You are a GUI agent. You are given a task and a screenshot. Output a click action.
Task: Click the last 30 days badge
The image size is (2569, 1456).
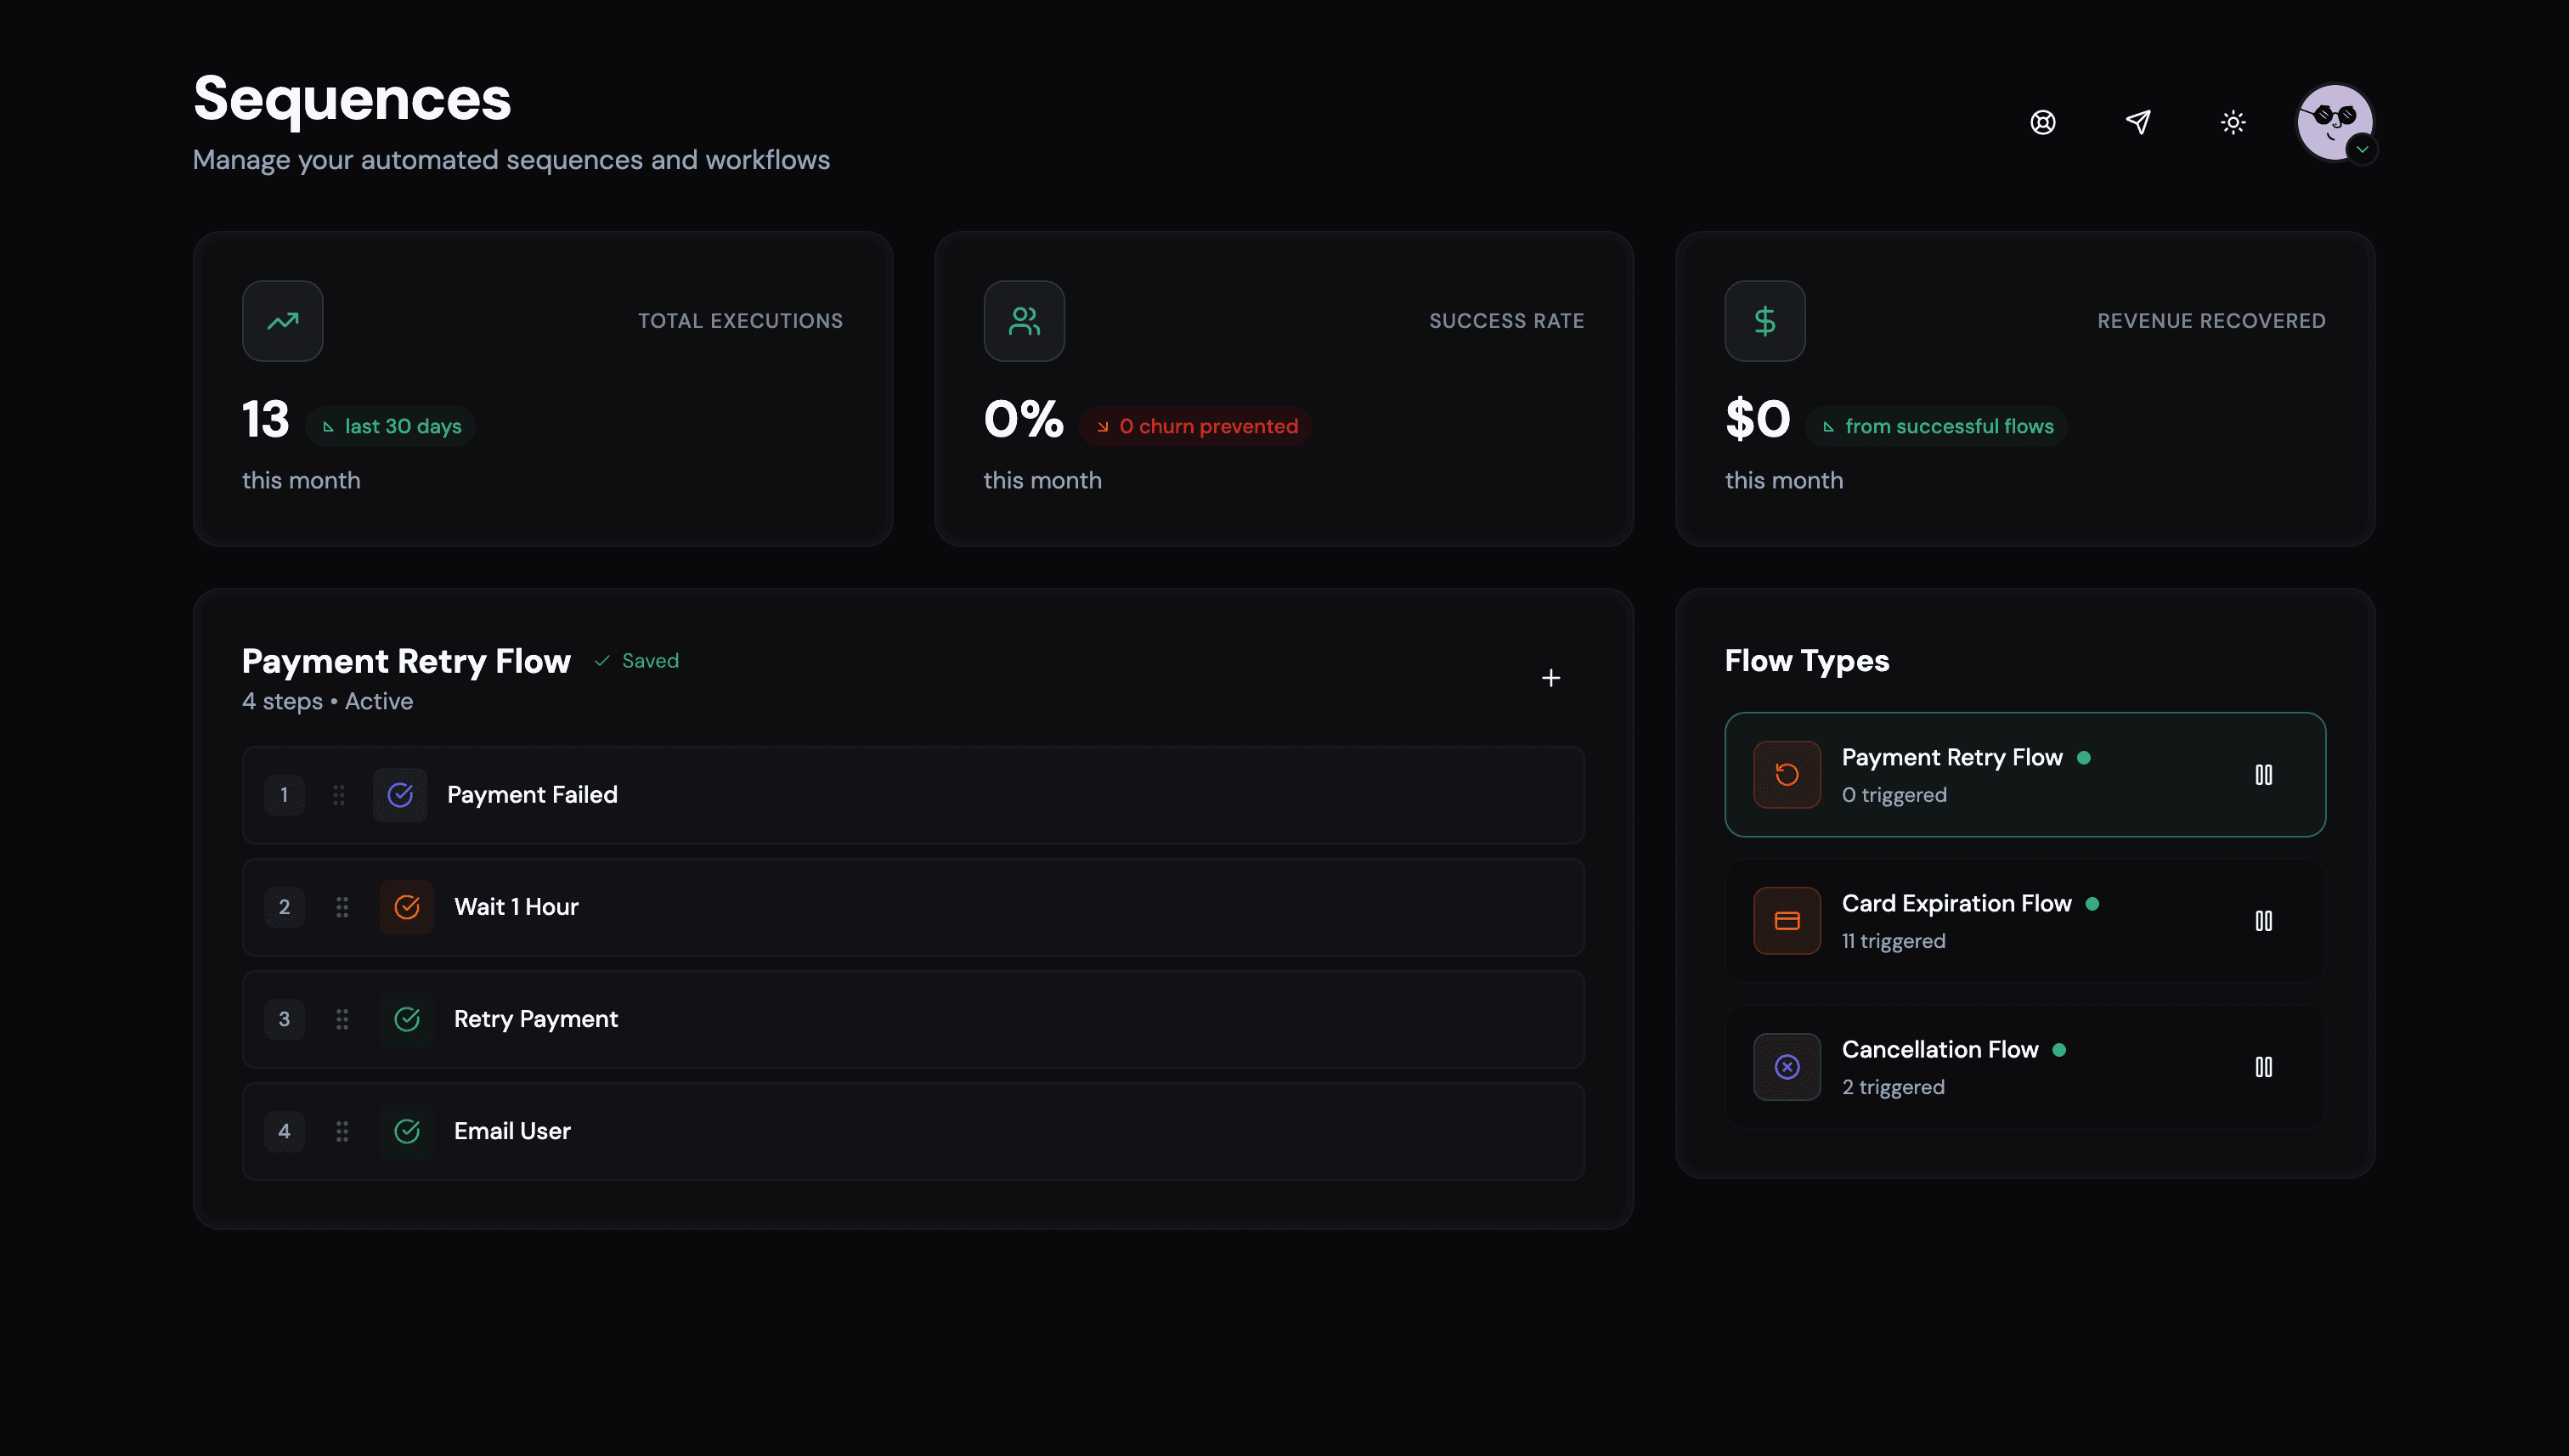point(391,426)
